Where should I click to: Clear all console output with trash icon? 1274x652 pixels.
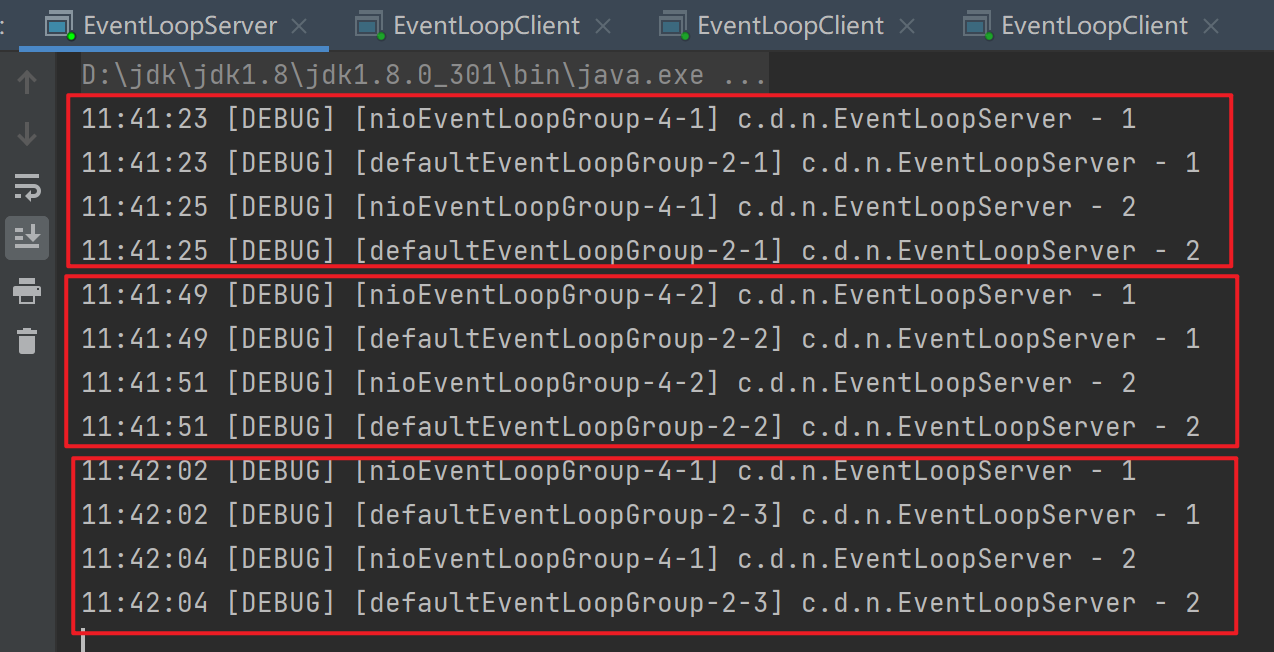(x=27, y=341)
